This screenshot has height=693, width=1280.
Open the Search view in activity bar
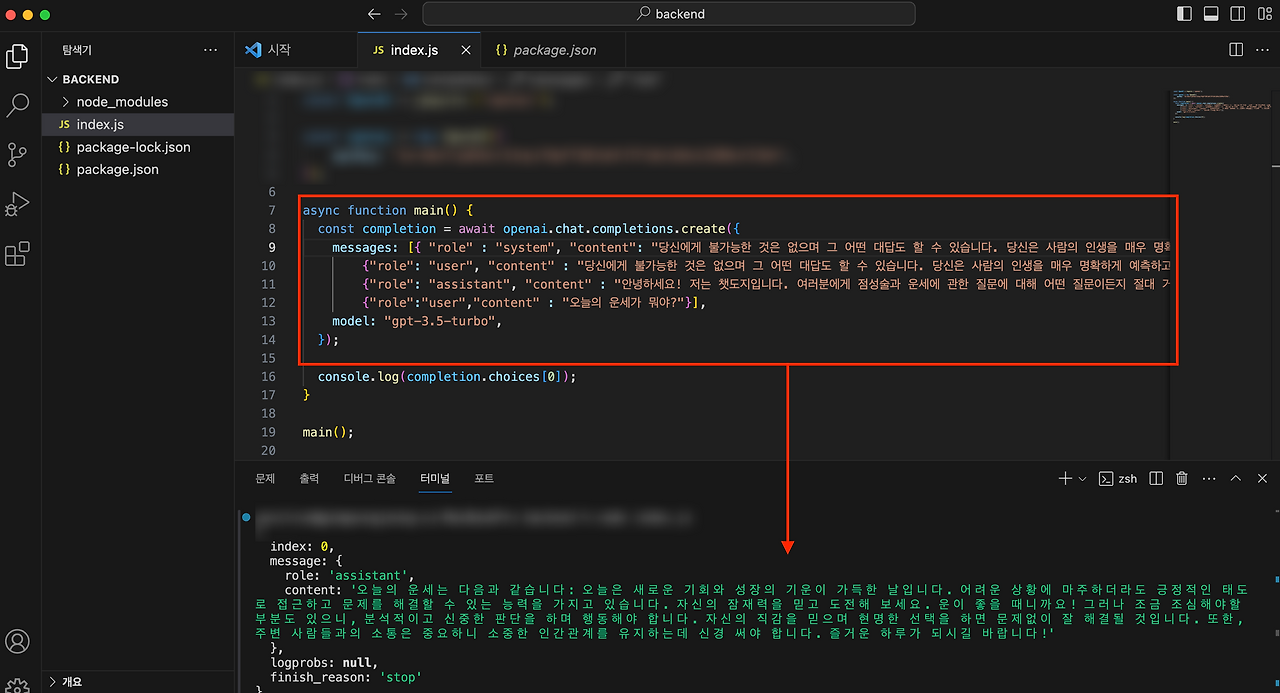point(17,105)
